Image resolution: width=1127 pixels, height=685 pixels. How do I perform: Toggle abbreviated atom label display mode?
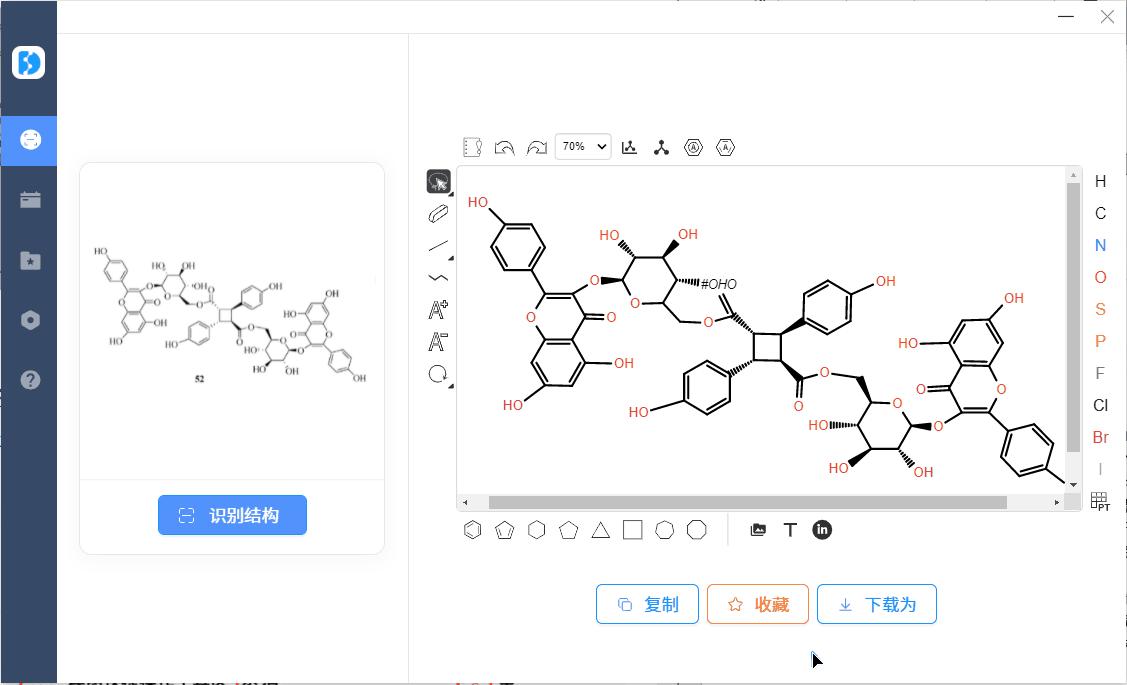pos(725,147)
